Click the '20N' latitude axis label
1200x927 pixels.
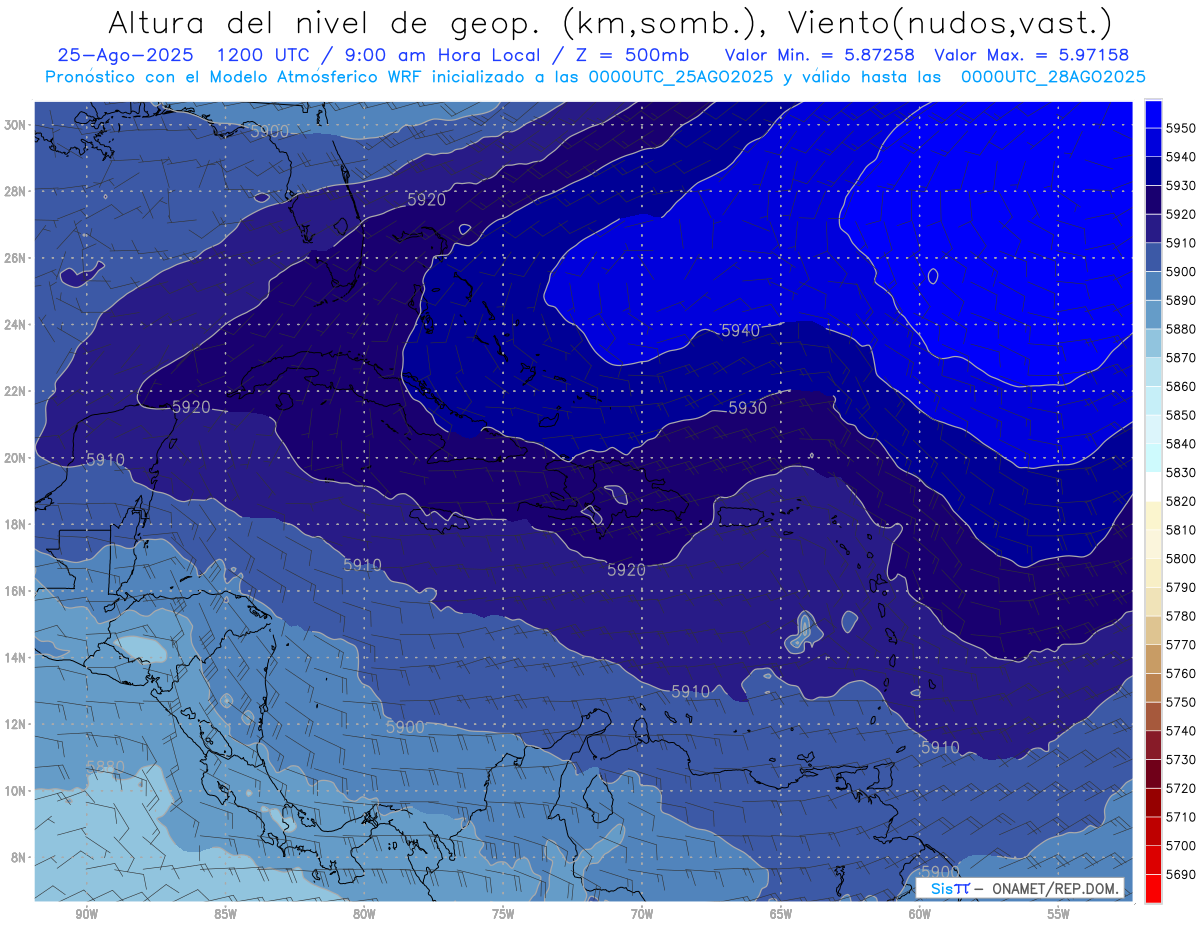click(15, 458)
